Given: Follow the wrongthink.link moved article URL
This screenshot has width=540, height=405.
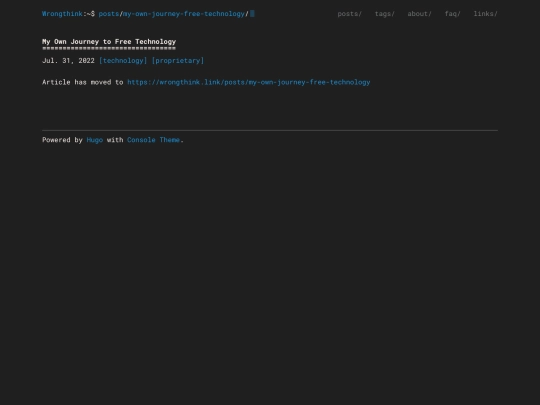Looking at the screenshot, I should coord(249,82).
